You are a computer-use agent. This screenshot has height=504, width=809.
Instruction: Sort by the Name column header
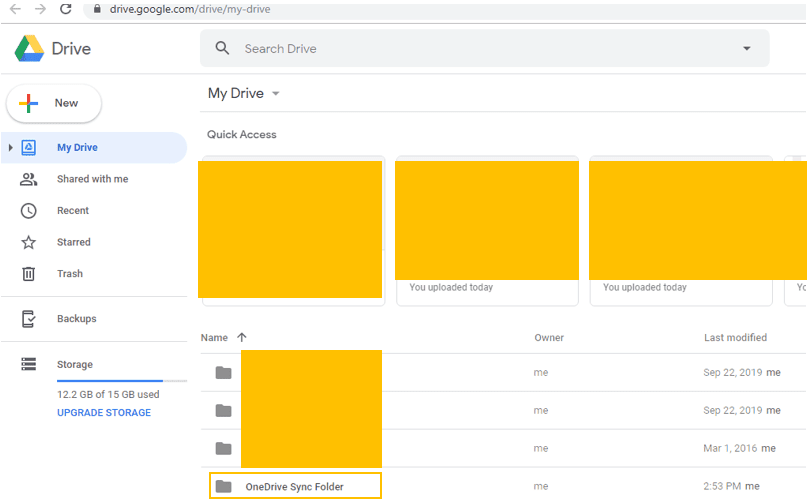point(214,337)
